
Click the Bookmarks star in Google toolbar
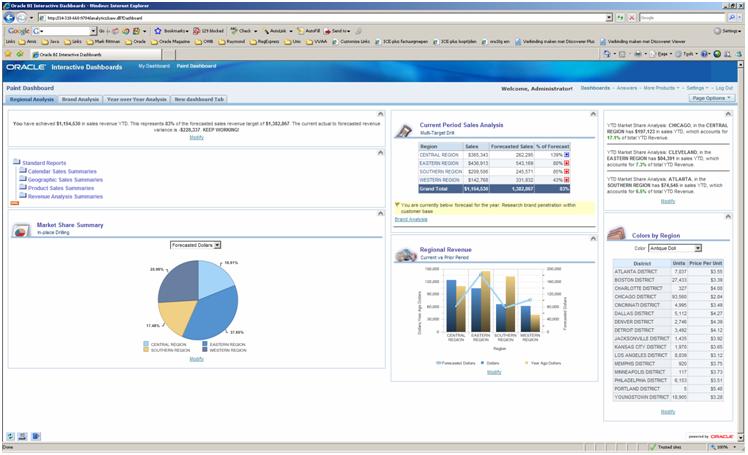tap(158, 31)
